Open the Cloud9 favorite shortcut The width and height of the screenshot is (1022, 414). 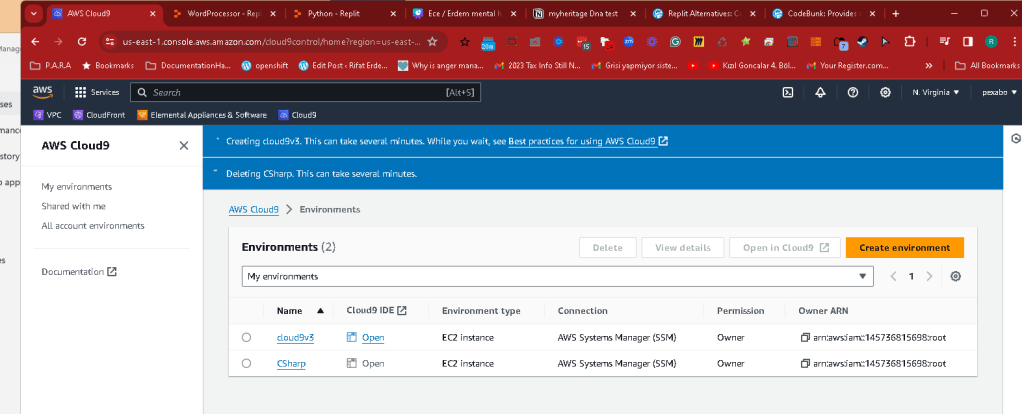298,115
